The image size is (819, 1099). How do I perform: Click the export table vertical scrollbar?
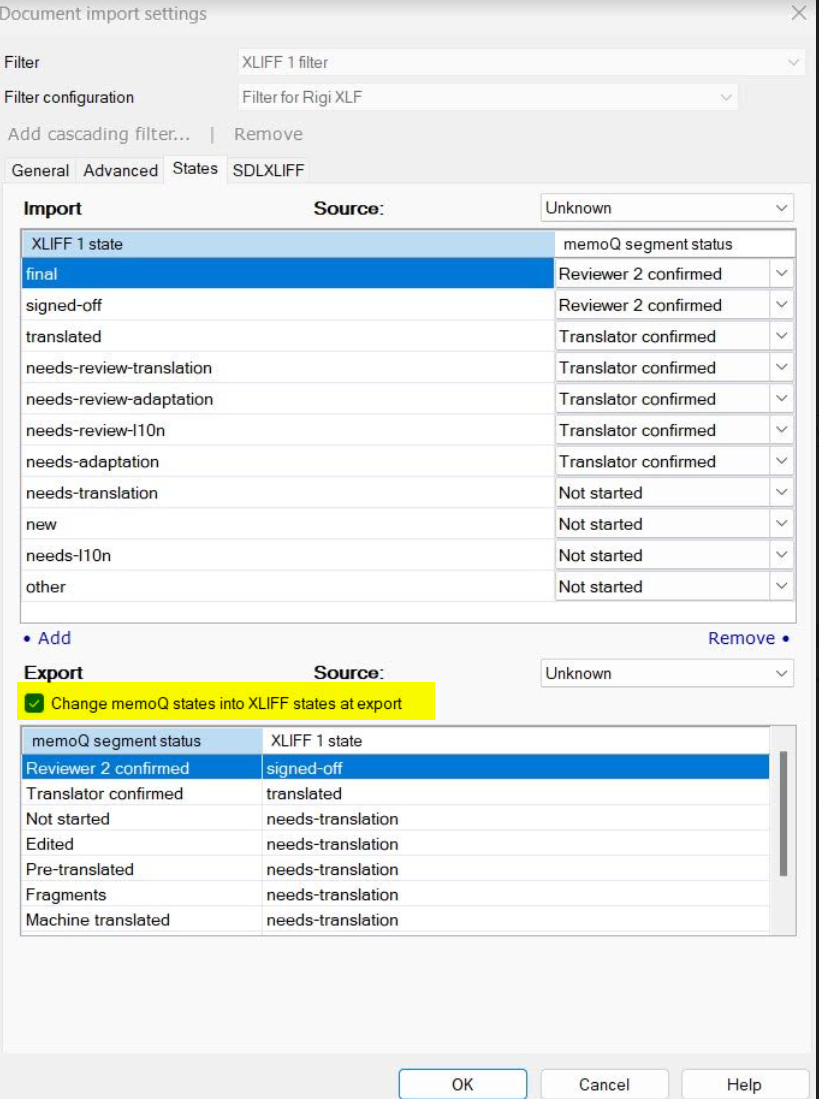pos(783,814)
